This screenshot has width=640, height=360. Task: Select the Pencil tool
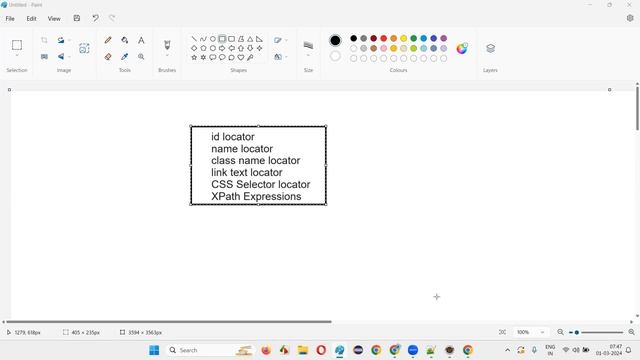pyautogui.click(x=108, y=40)
